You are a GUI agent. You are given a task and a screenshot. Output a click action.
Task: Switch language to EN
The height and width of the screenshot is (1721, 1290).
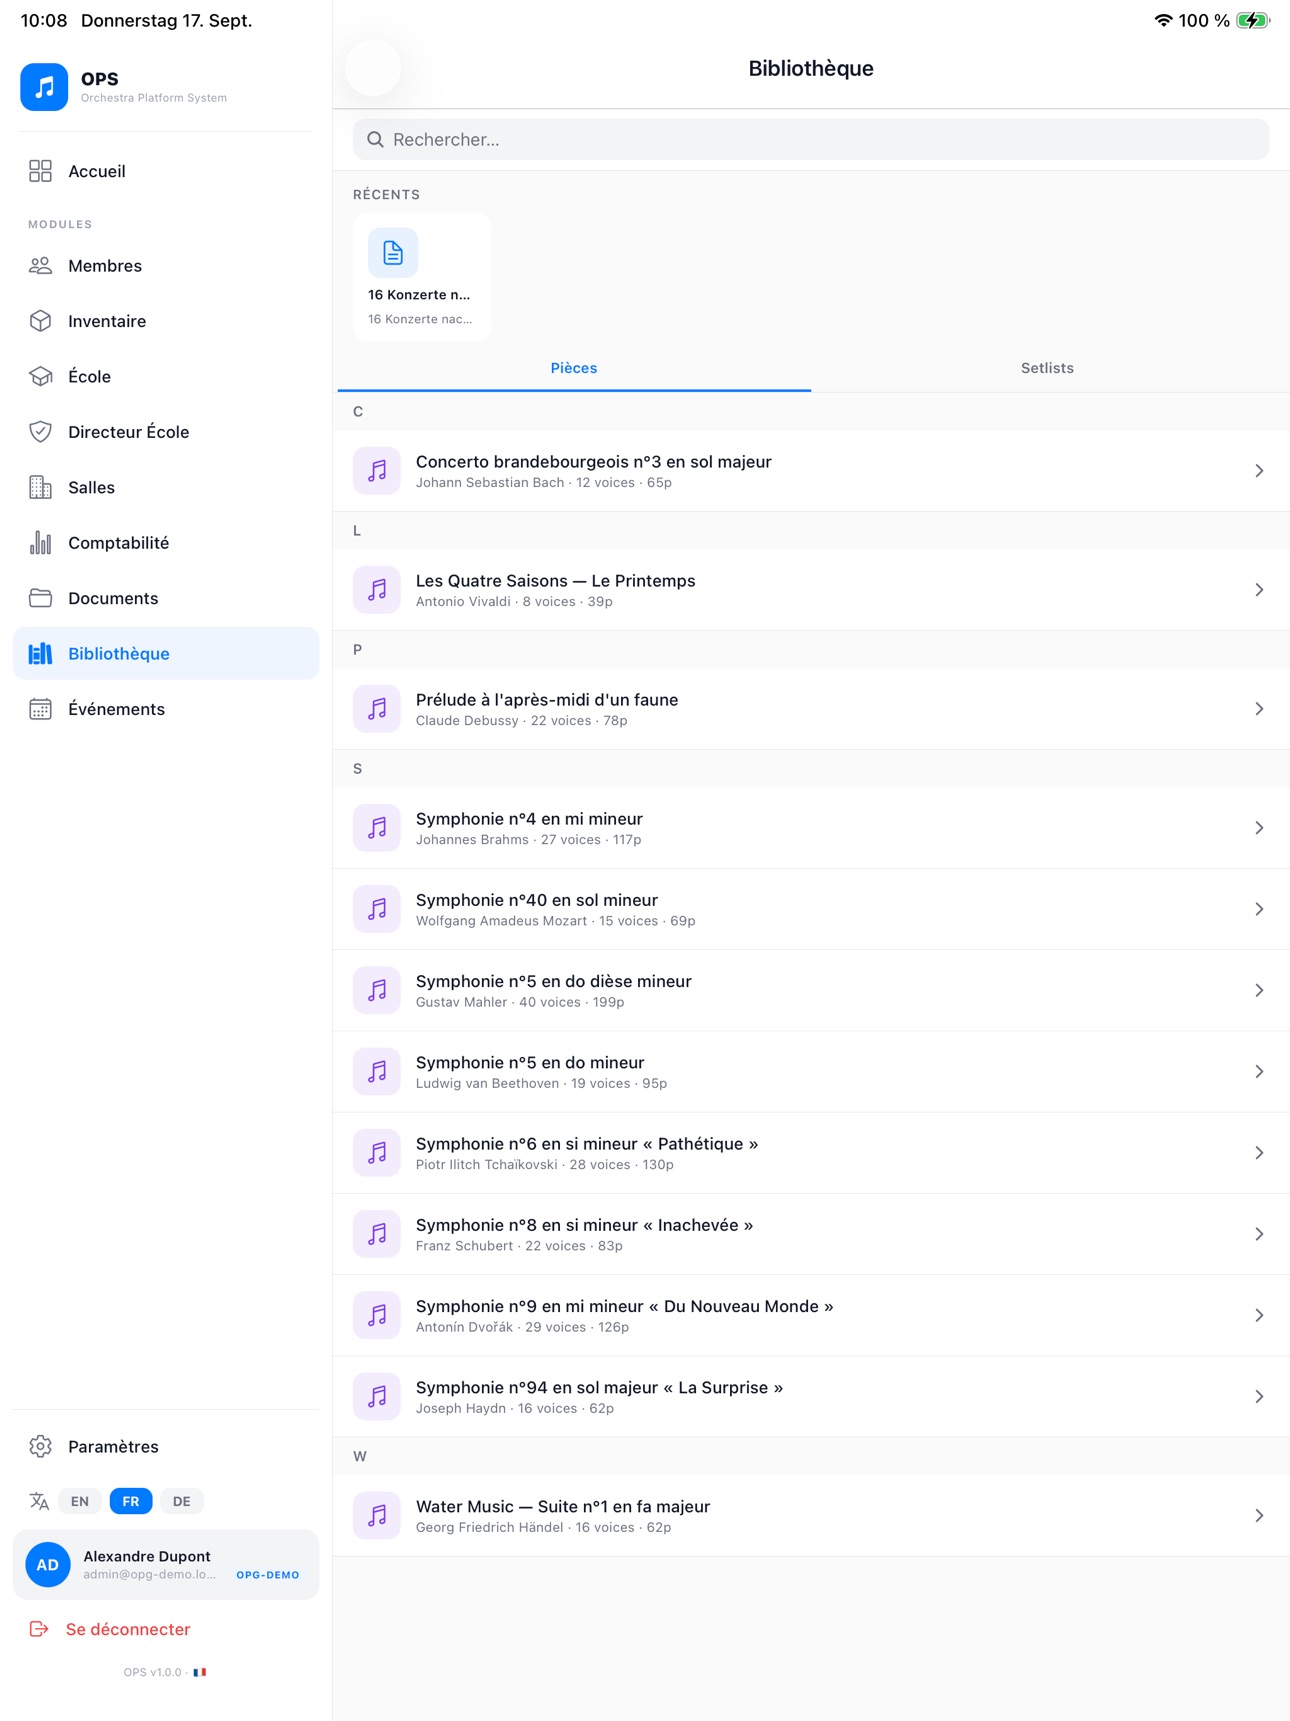point(80,1501)
